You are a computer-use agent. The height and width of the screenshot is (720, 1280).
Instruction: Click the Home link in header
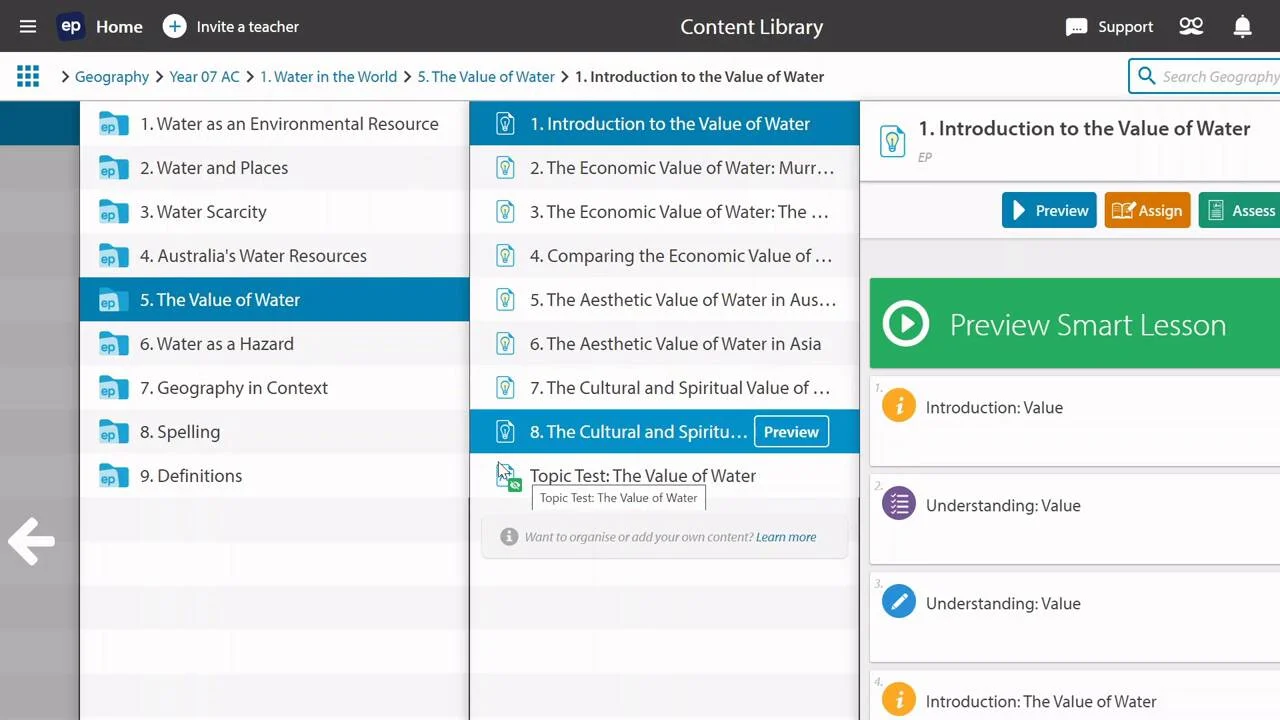coord(119,27)
